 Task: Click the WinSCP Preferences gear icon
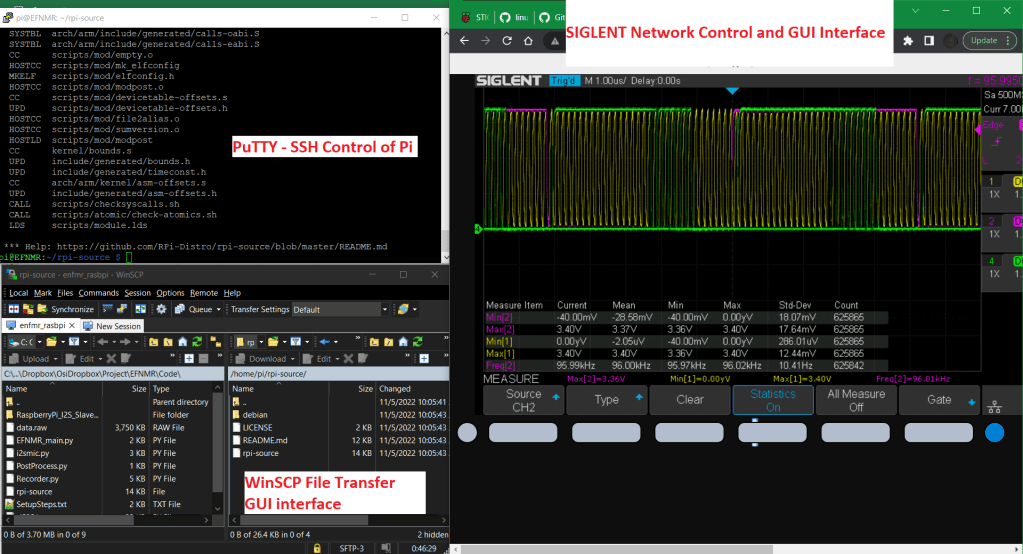(x=161, y=309)
